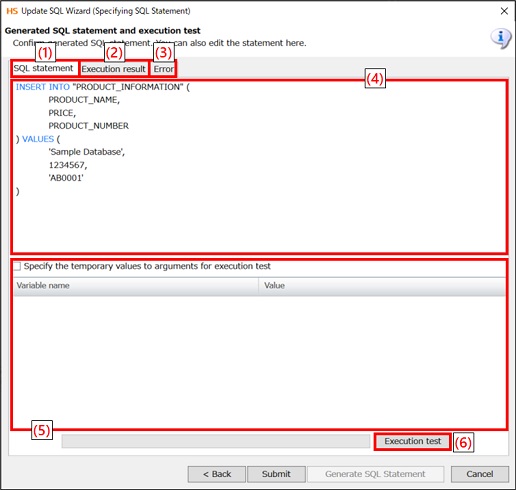Screen dimensions: 516x490
Task: Click the Variable name column header
Action: click(x=136, y=286)
